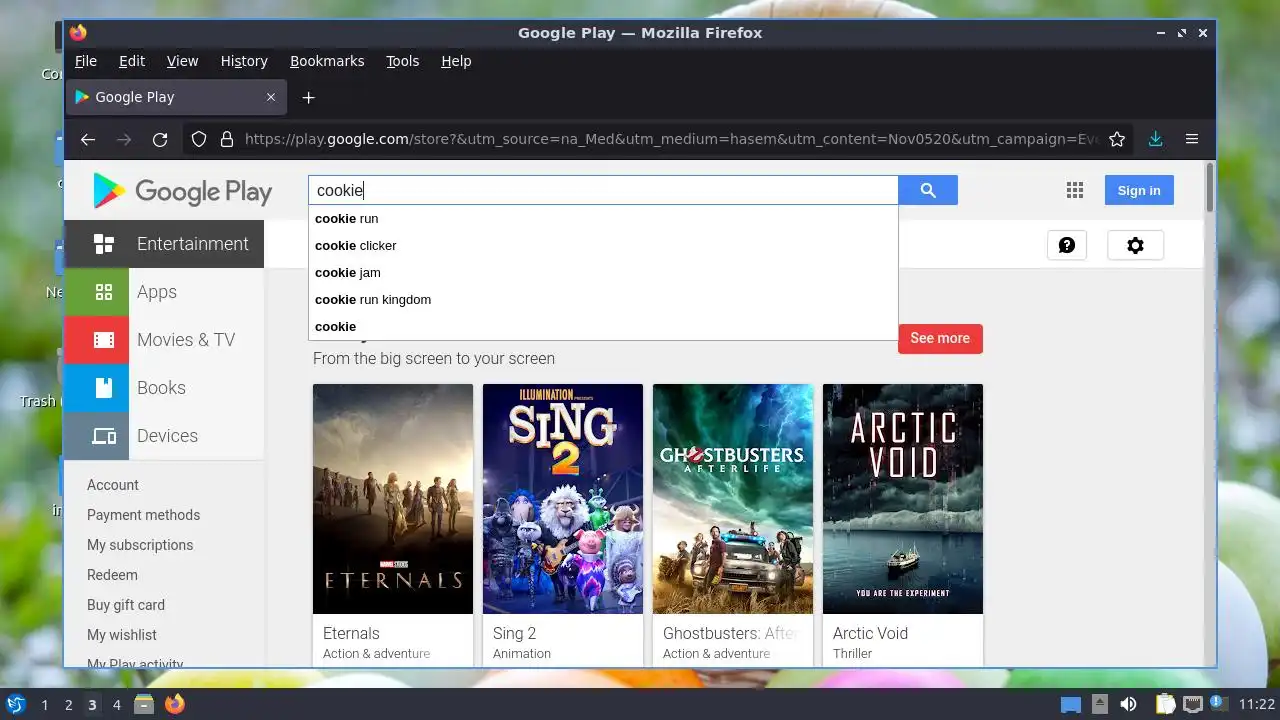
Task: Click the volume speaker tray icon
Action: pyautogui.click(x=1128, y=704)
